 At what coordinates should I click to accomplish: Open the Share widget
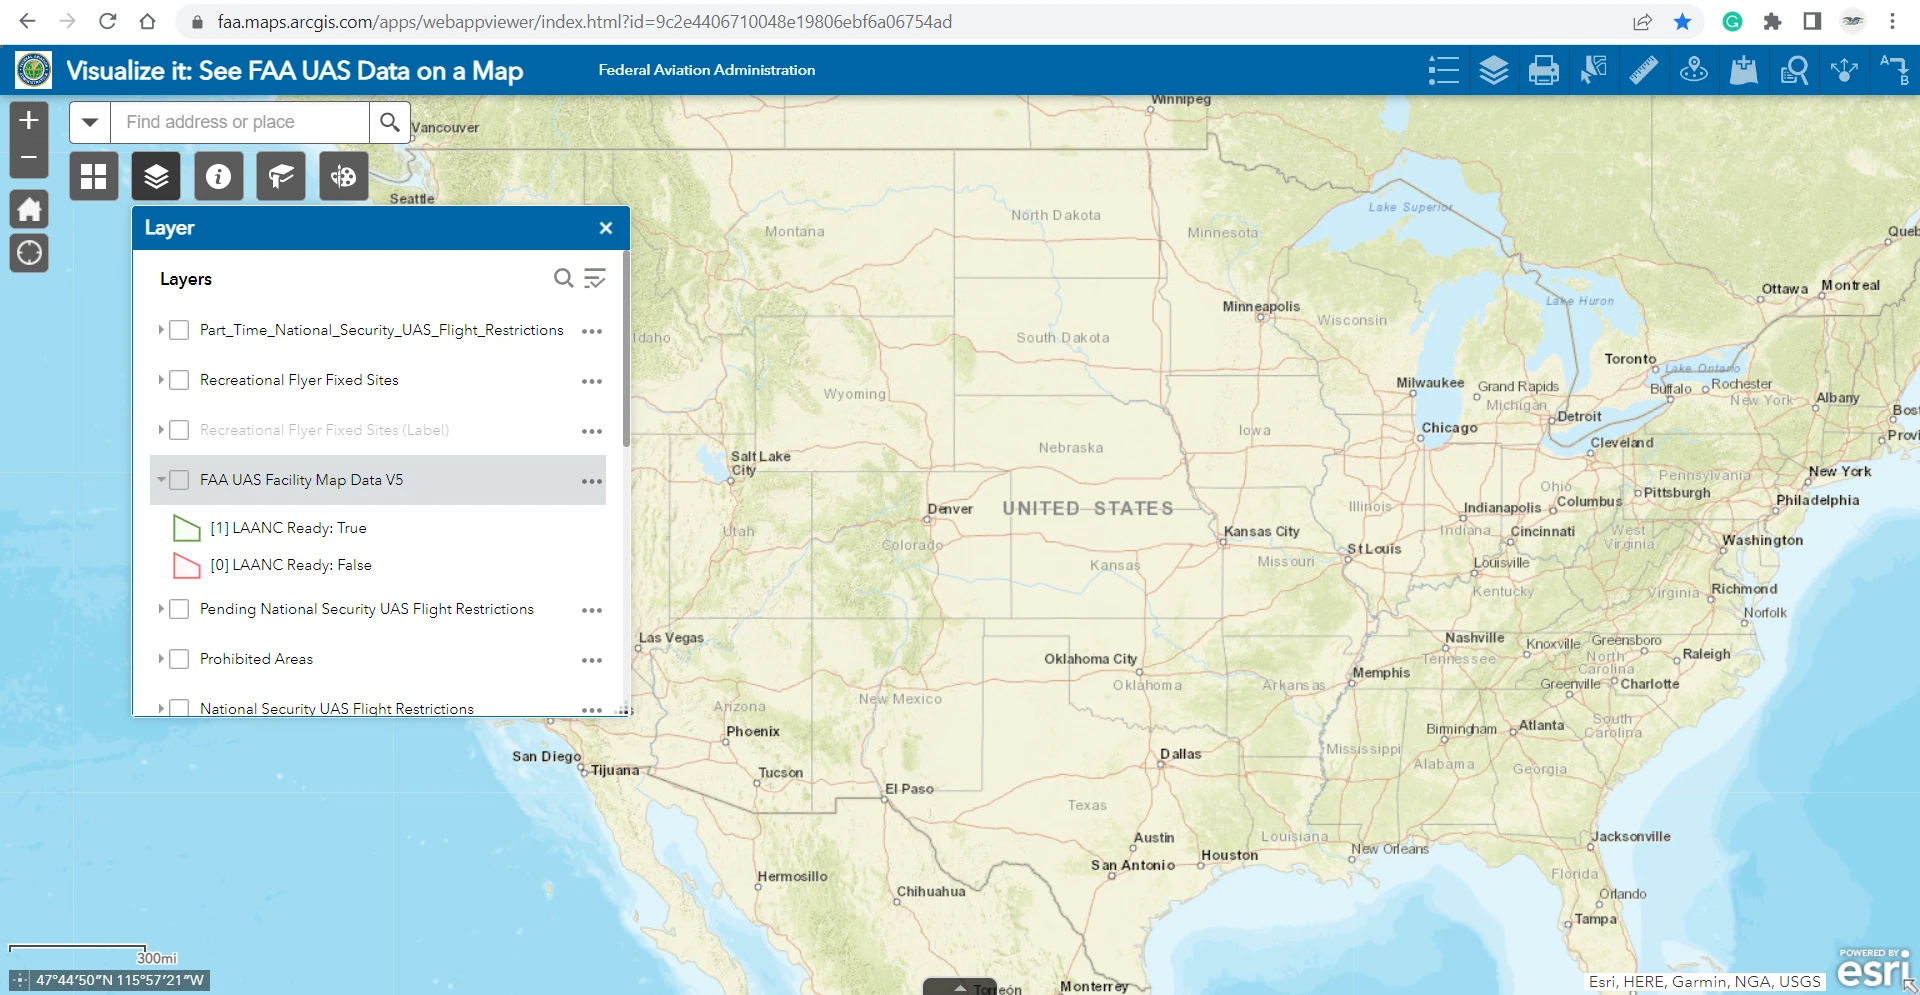click(x=1844, y=70)
